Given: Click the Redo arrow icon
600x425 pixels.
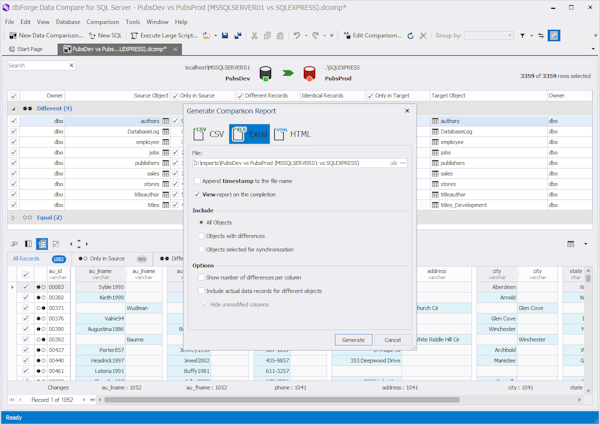Looking at the screenshot, I should 315,36.
